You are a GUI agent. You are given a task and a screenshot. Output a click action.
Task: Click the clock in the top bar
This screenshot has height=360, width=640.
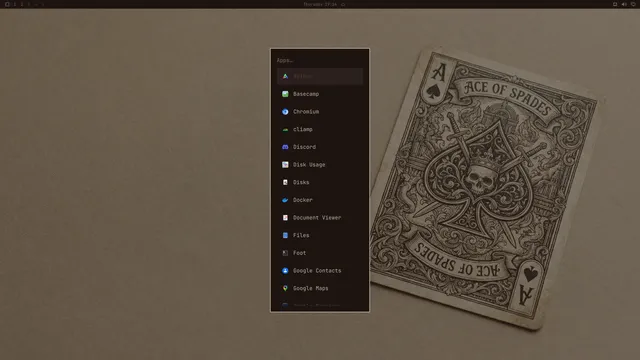(320, 4)
